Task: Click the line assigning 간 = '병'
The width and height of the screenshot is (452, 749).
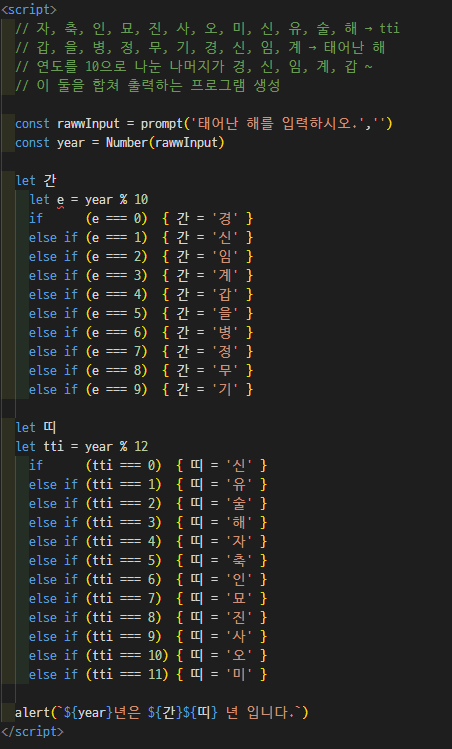Action: [141, 332]
